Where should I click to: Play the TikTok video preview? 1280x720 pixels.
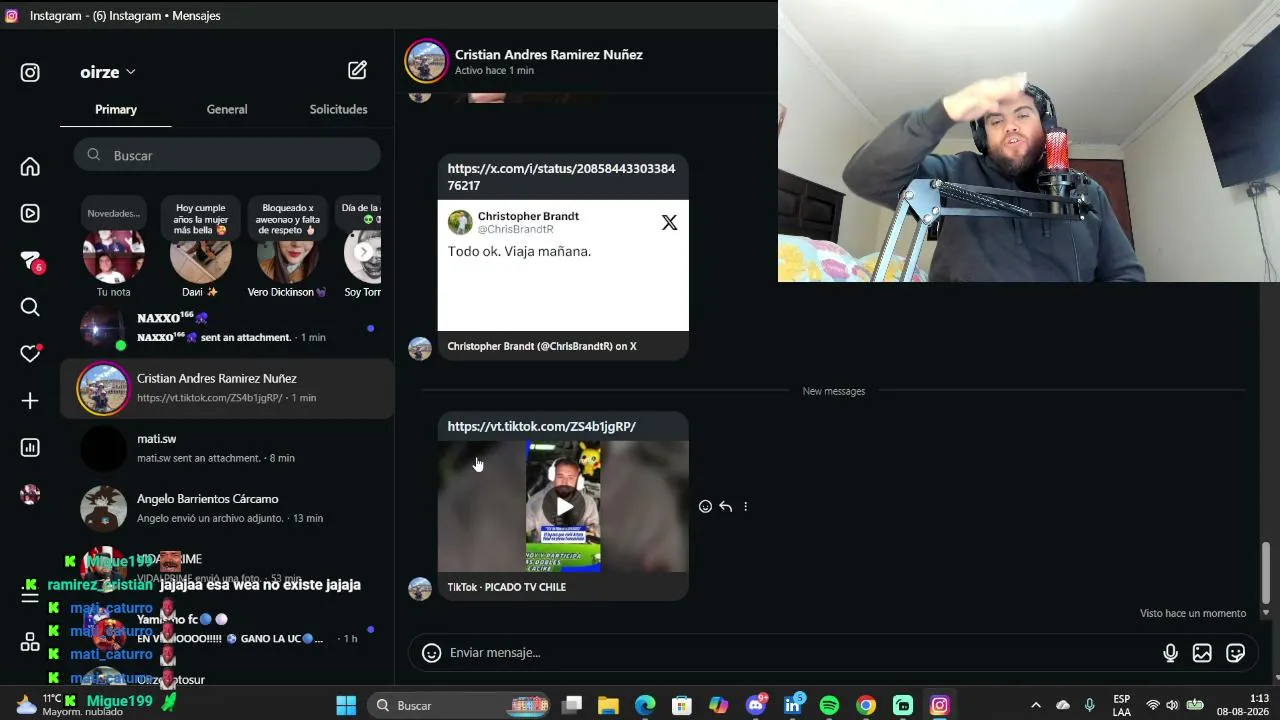[x=564, y=507]
